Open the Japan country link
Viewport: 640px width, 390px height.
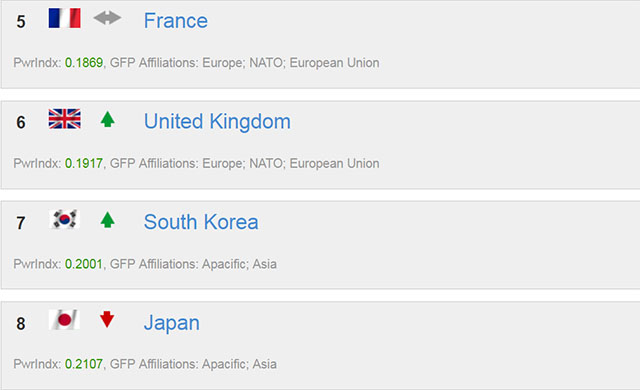coord(171,323)
